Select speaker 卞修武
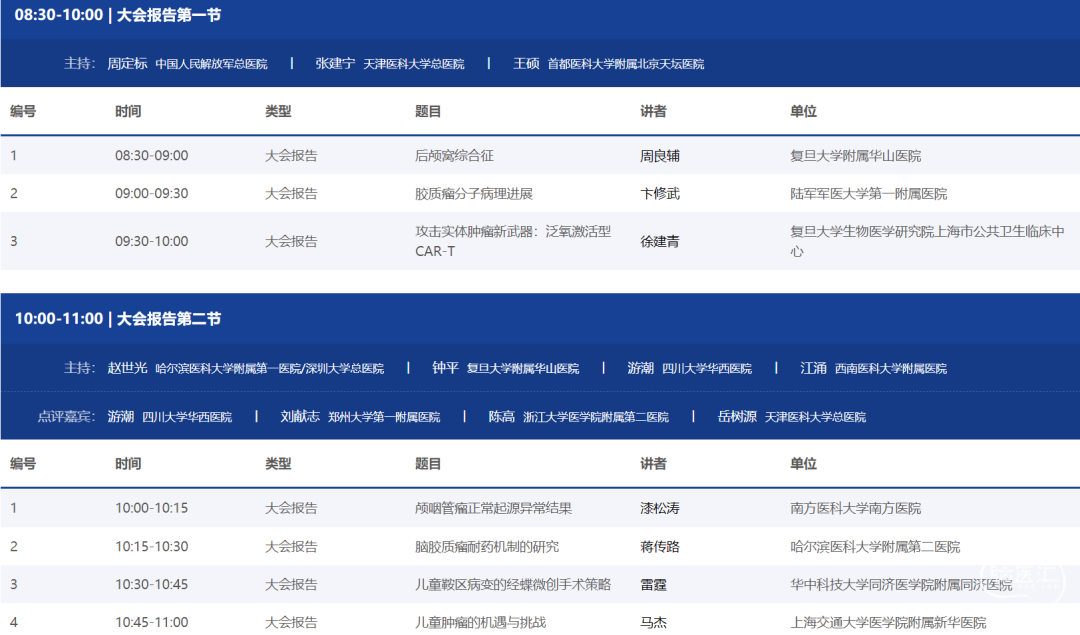Screen dimensions: 1080x635 point(659,194)
